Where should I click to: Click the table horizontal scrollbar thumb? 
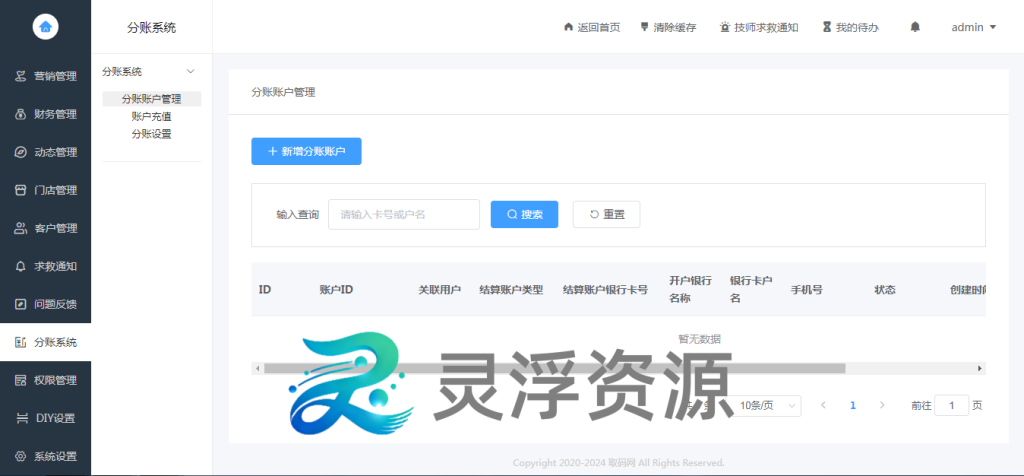coord(554,368)
